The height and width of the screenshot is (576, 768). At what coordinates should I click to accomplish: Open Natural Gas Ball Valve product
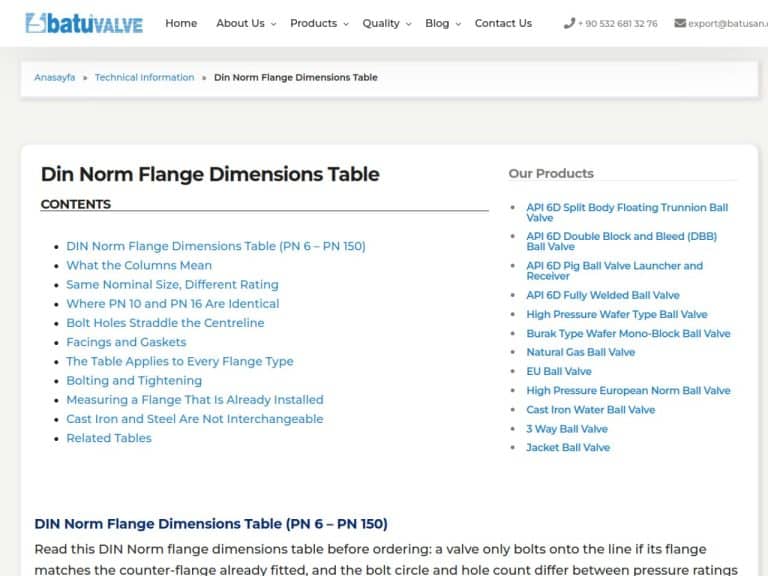tap(580, 352)
